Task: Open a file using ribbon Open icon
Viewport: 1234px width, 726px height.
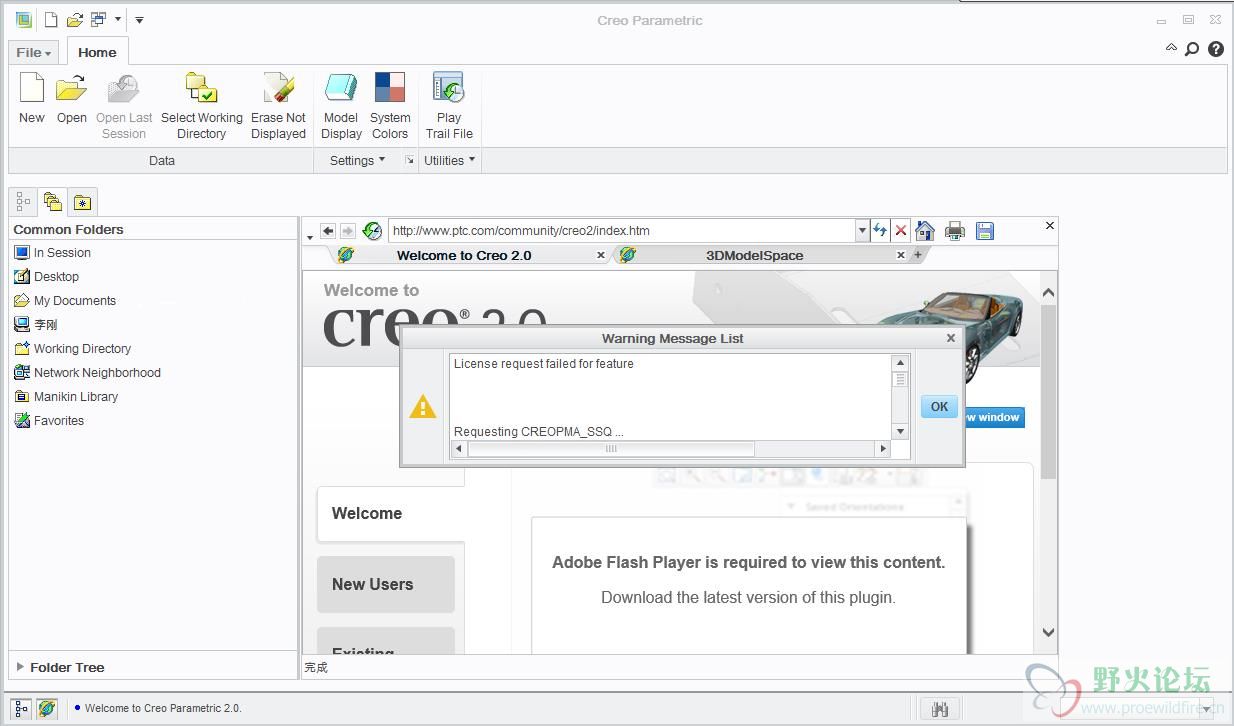Action: click(71, 98)
